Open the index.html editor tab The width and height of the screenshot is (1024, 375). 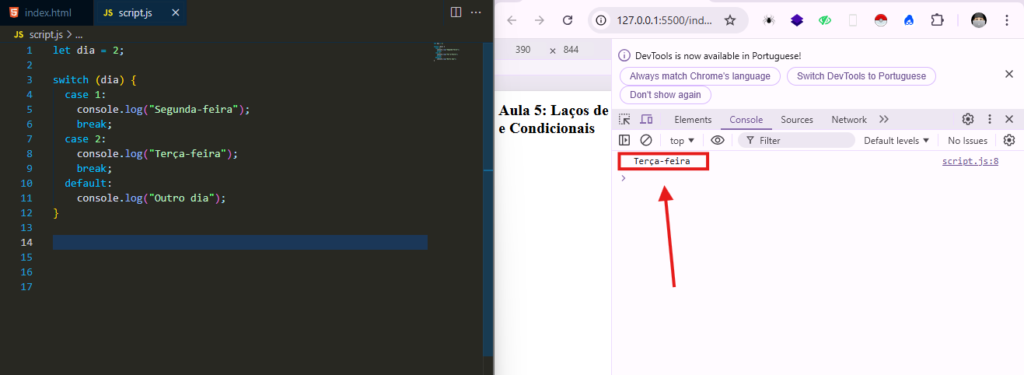coord(46,12)
